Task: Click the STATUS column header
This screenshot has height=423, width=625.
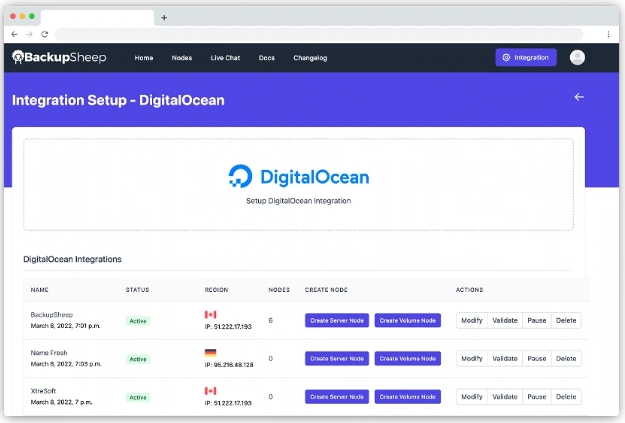Action: [x=138, y=290]
